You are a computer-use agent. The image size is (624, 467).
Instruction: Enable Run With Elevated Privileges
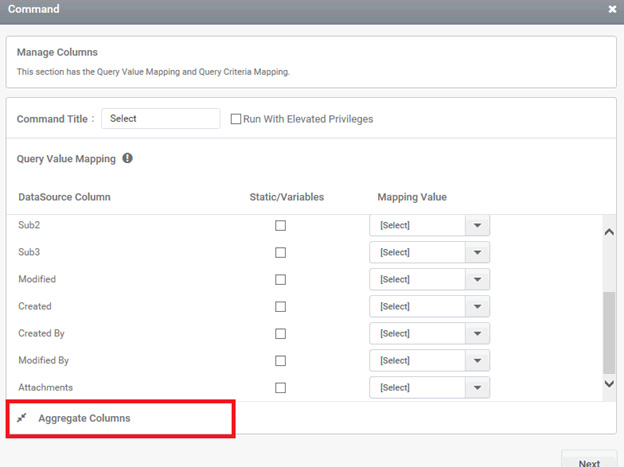point(236,119)
